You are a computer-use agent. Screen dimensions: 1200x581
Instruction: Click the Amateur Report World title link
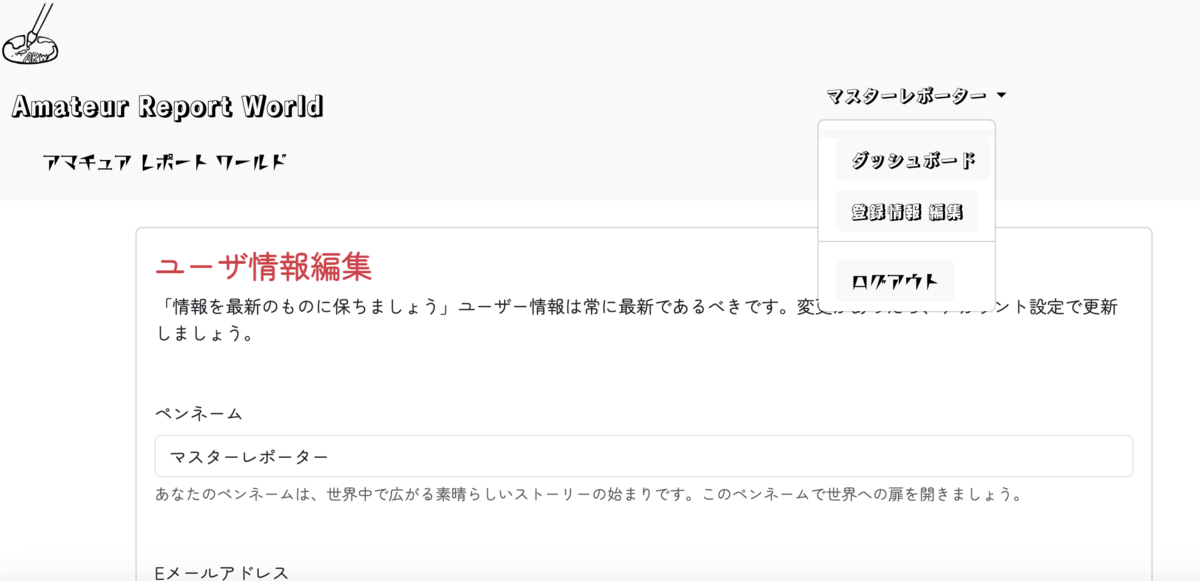[167, 106]
